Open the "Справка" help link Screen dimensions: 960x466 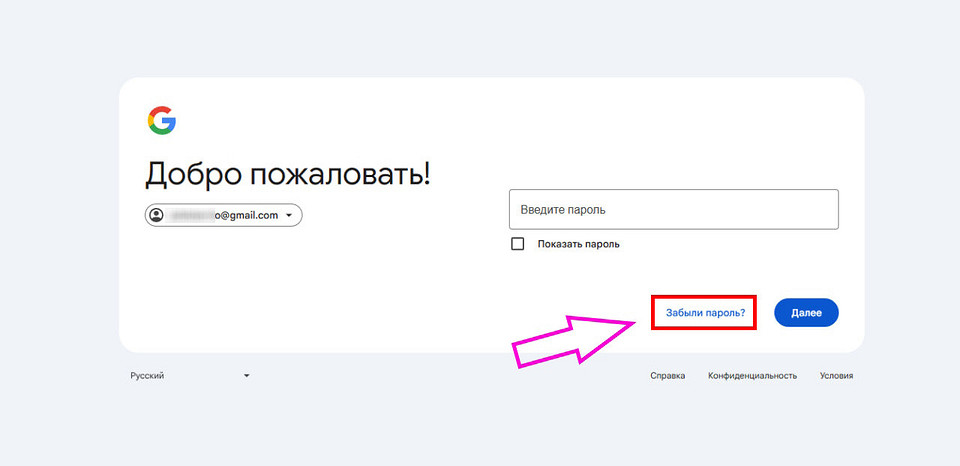tap(667, 376)
